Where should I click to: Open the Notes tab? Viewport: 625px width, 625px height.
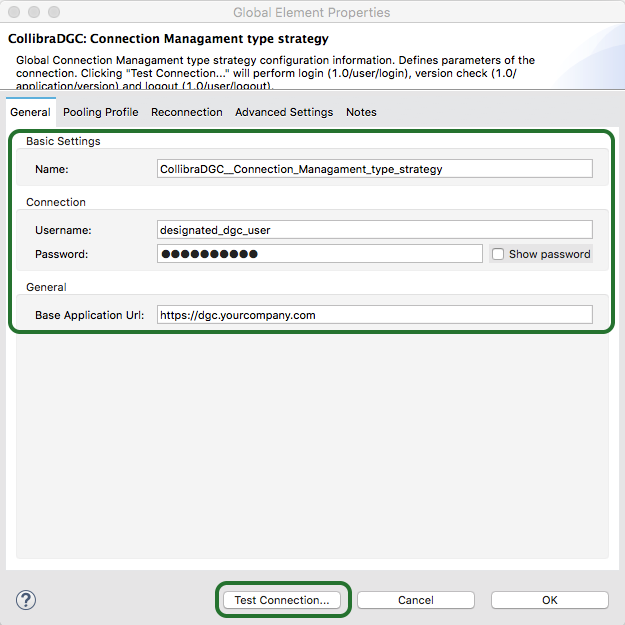361,112
